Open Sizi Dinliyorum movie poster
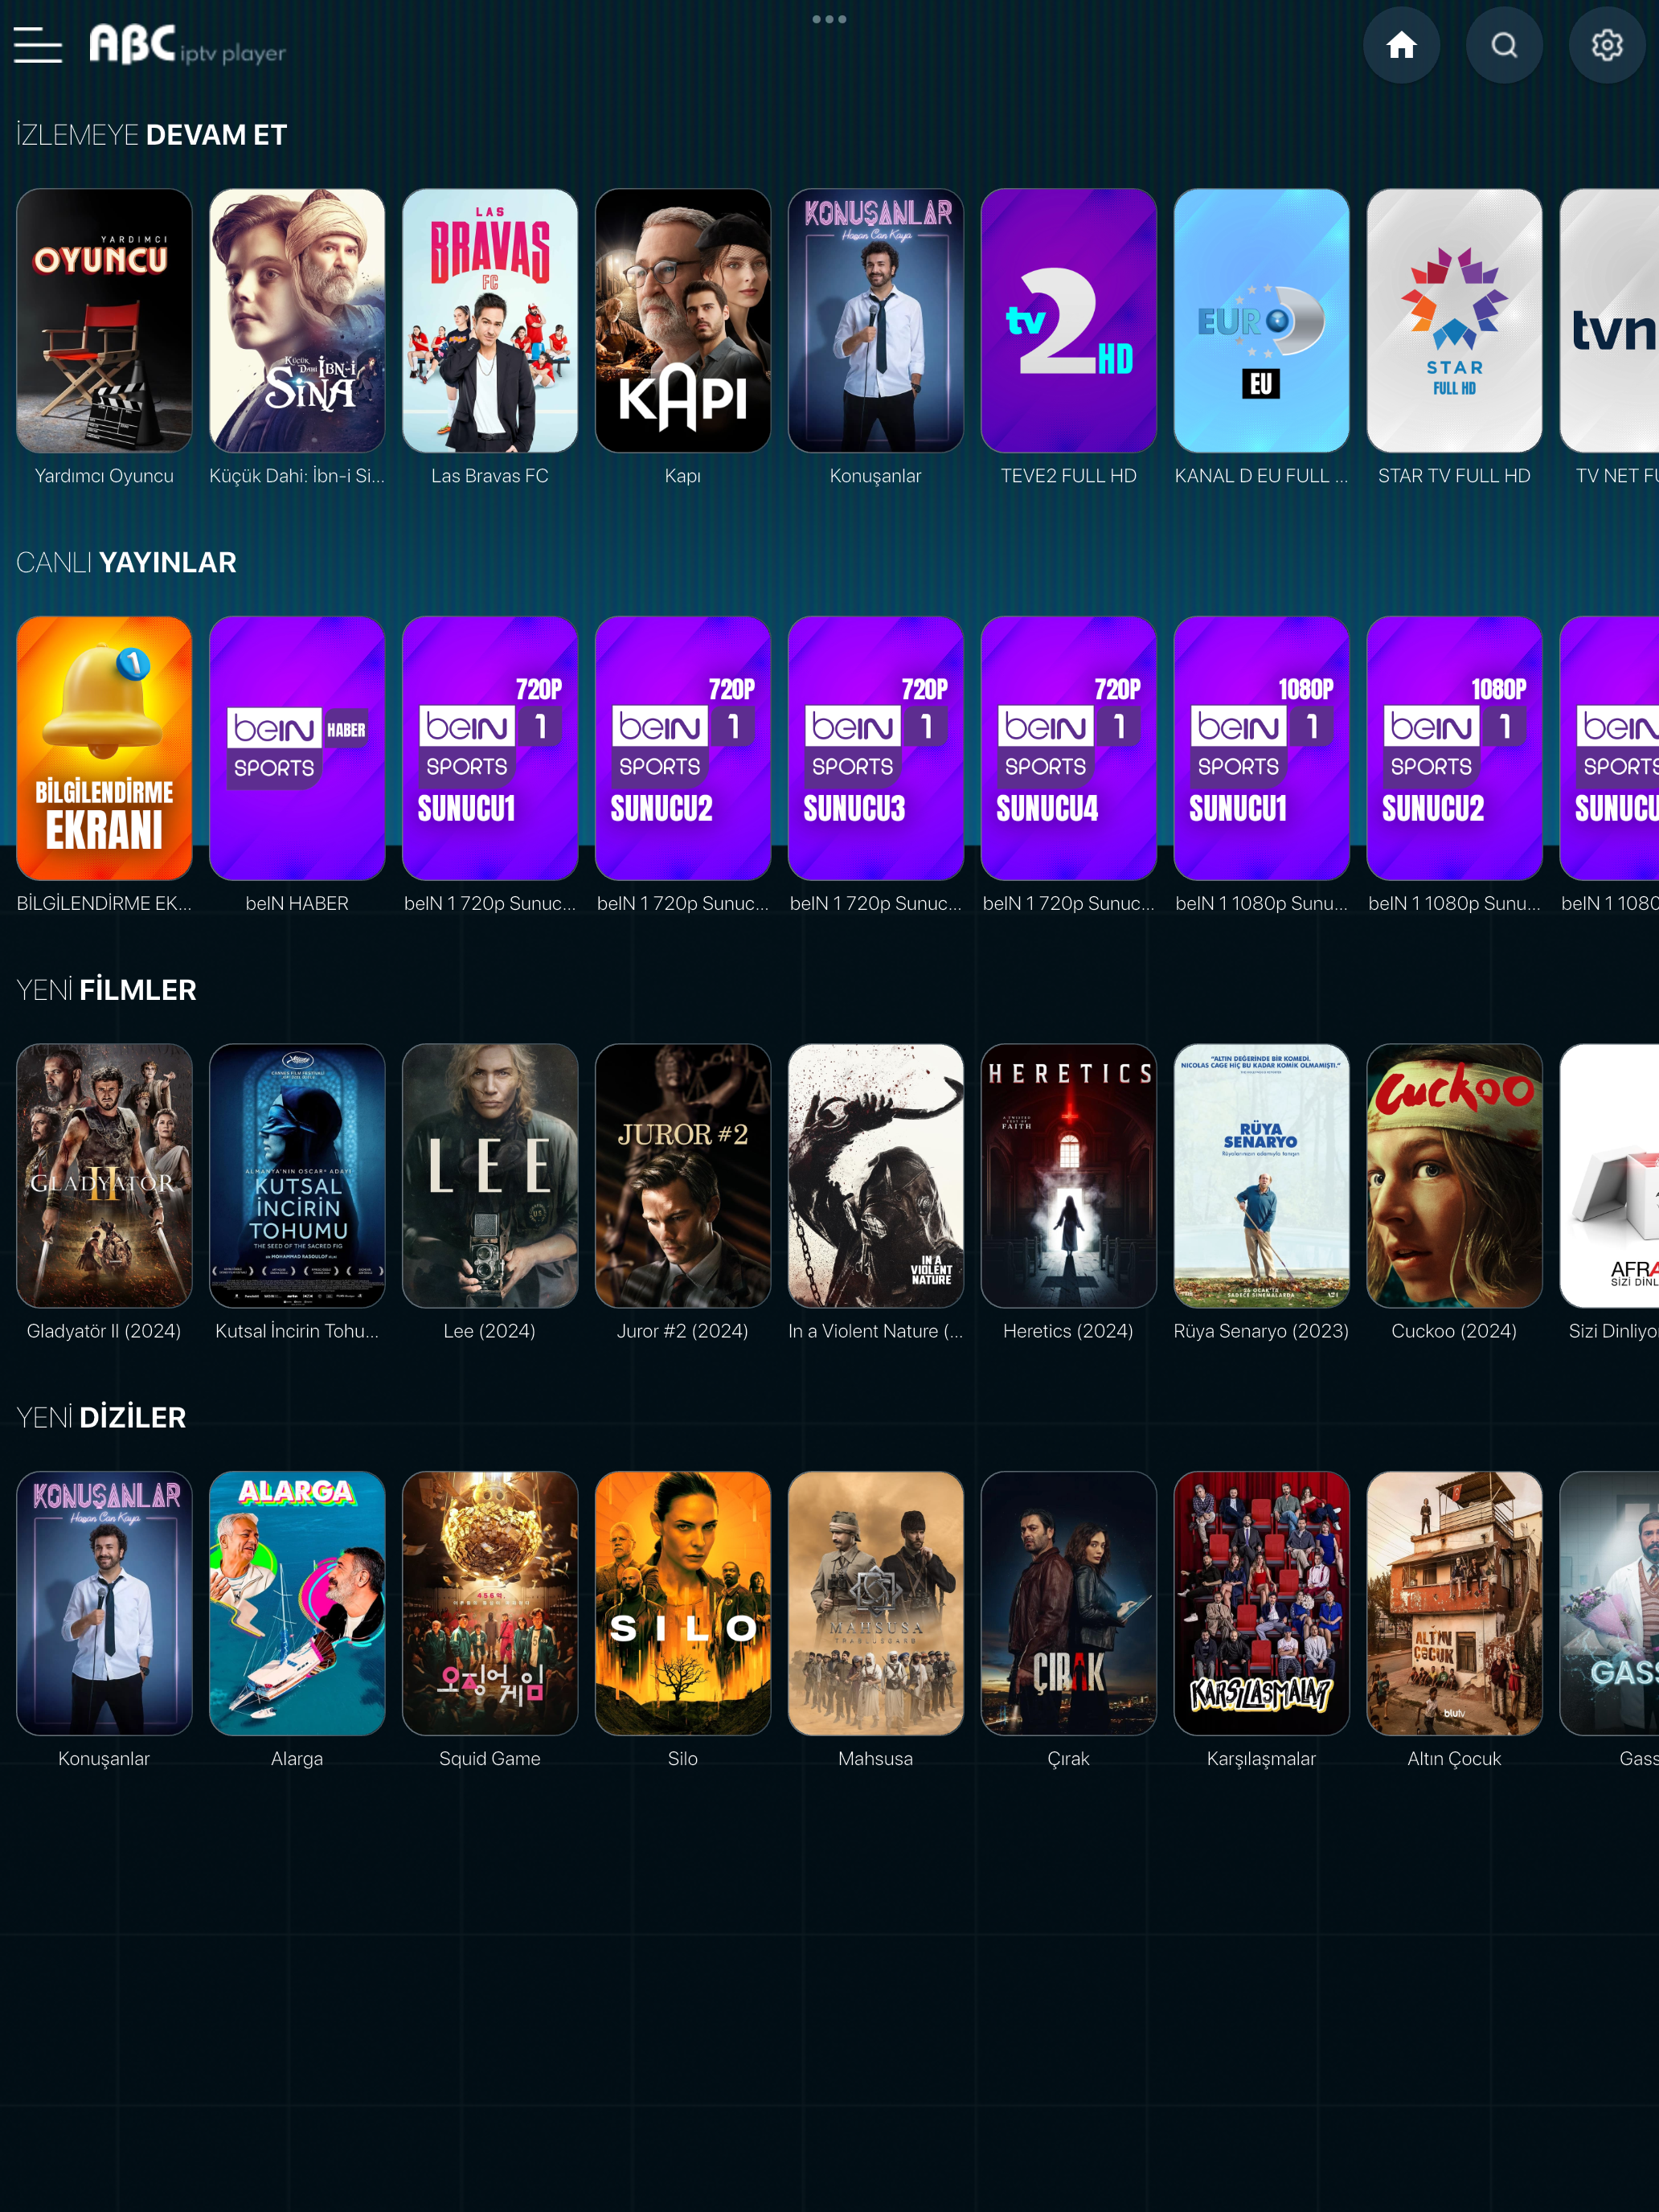Image resolution: width=1659 pixels, height=2212 pixels. (1609, 1175)
